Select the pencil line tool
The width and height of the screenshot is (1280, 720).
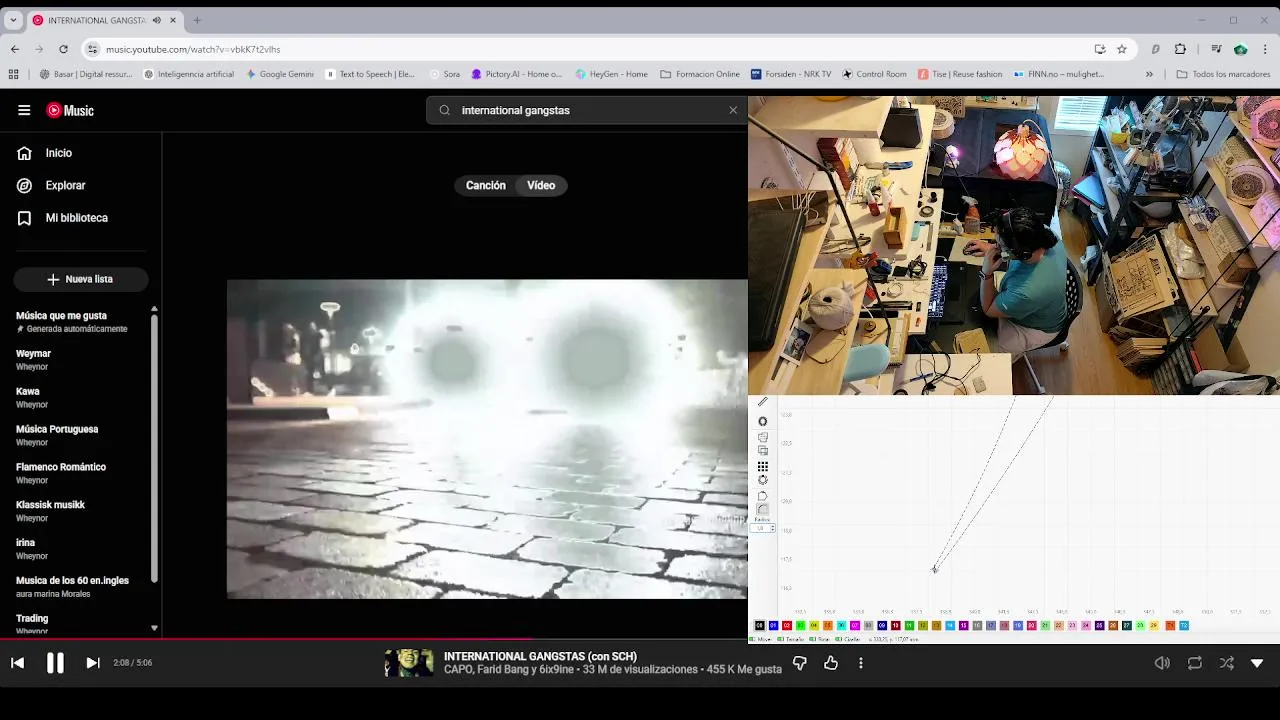tap(763, 402)
